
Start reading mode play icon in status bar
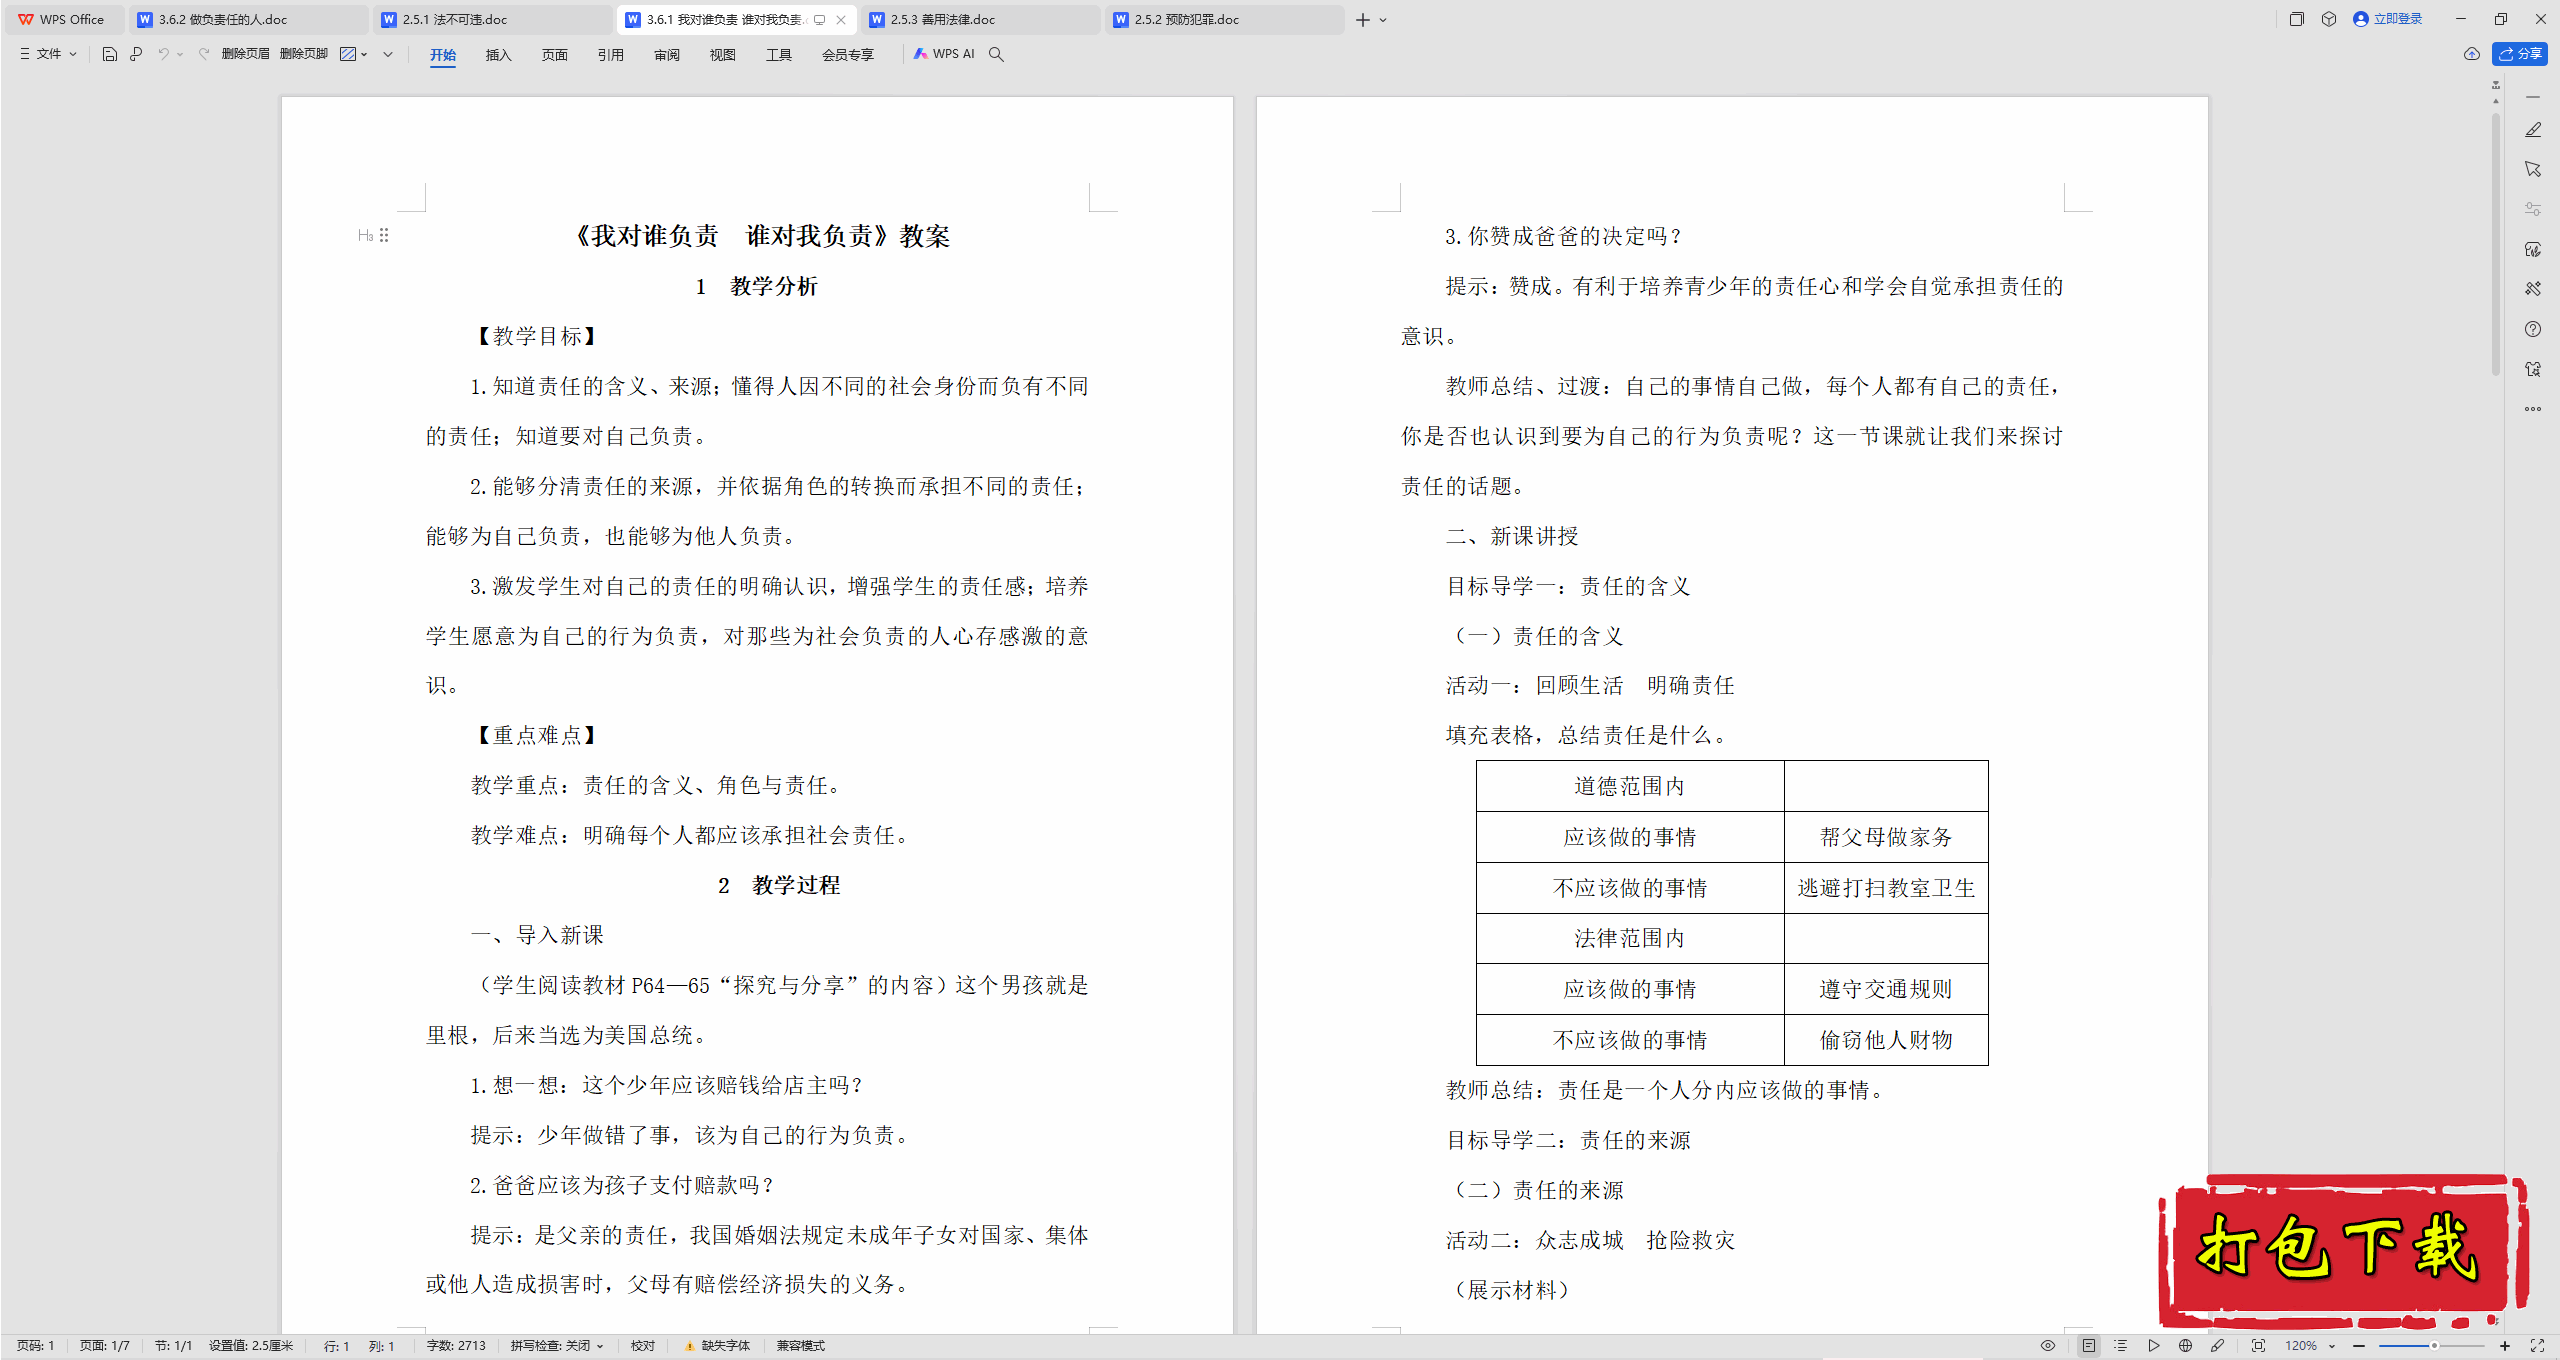click(x=2154, y=1346)
